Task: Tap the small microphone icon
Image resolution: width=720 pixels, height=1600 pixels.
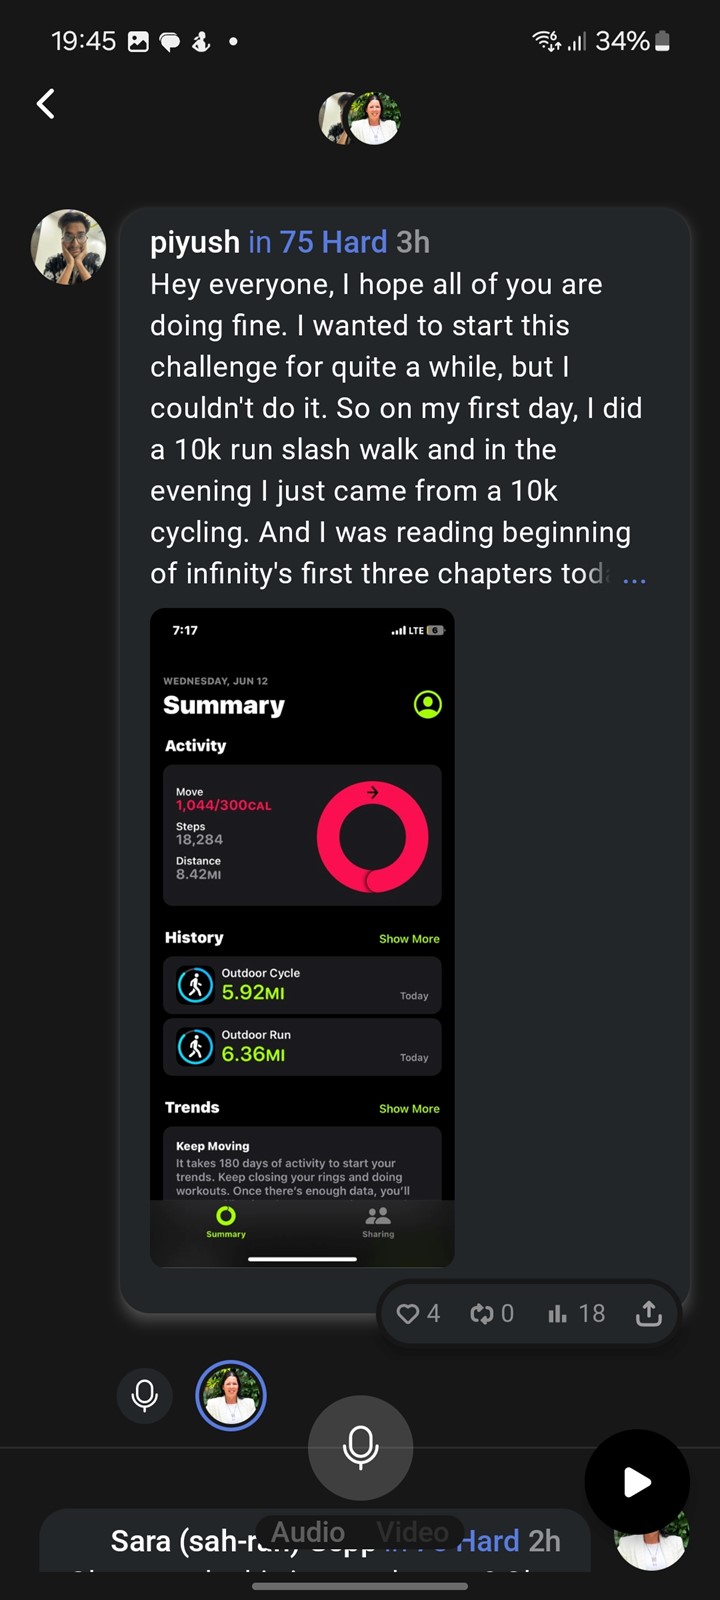Action: pos(145,1395)
